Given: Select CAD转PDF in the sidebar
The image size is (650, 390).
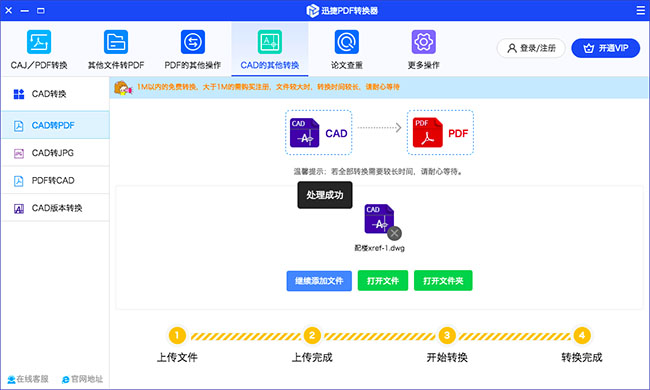Looking at the screenshot, I should tap(55, 125).
